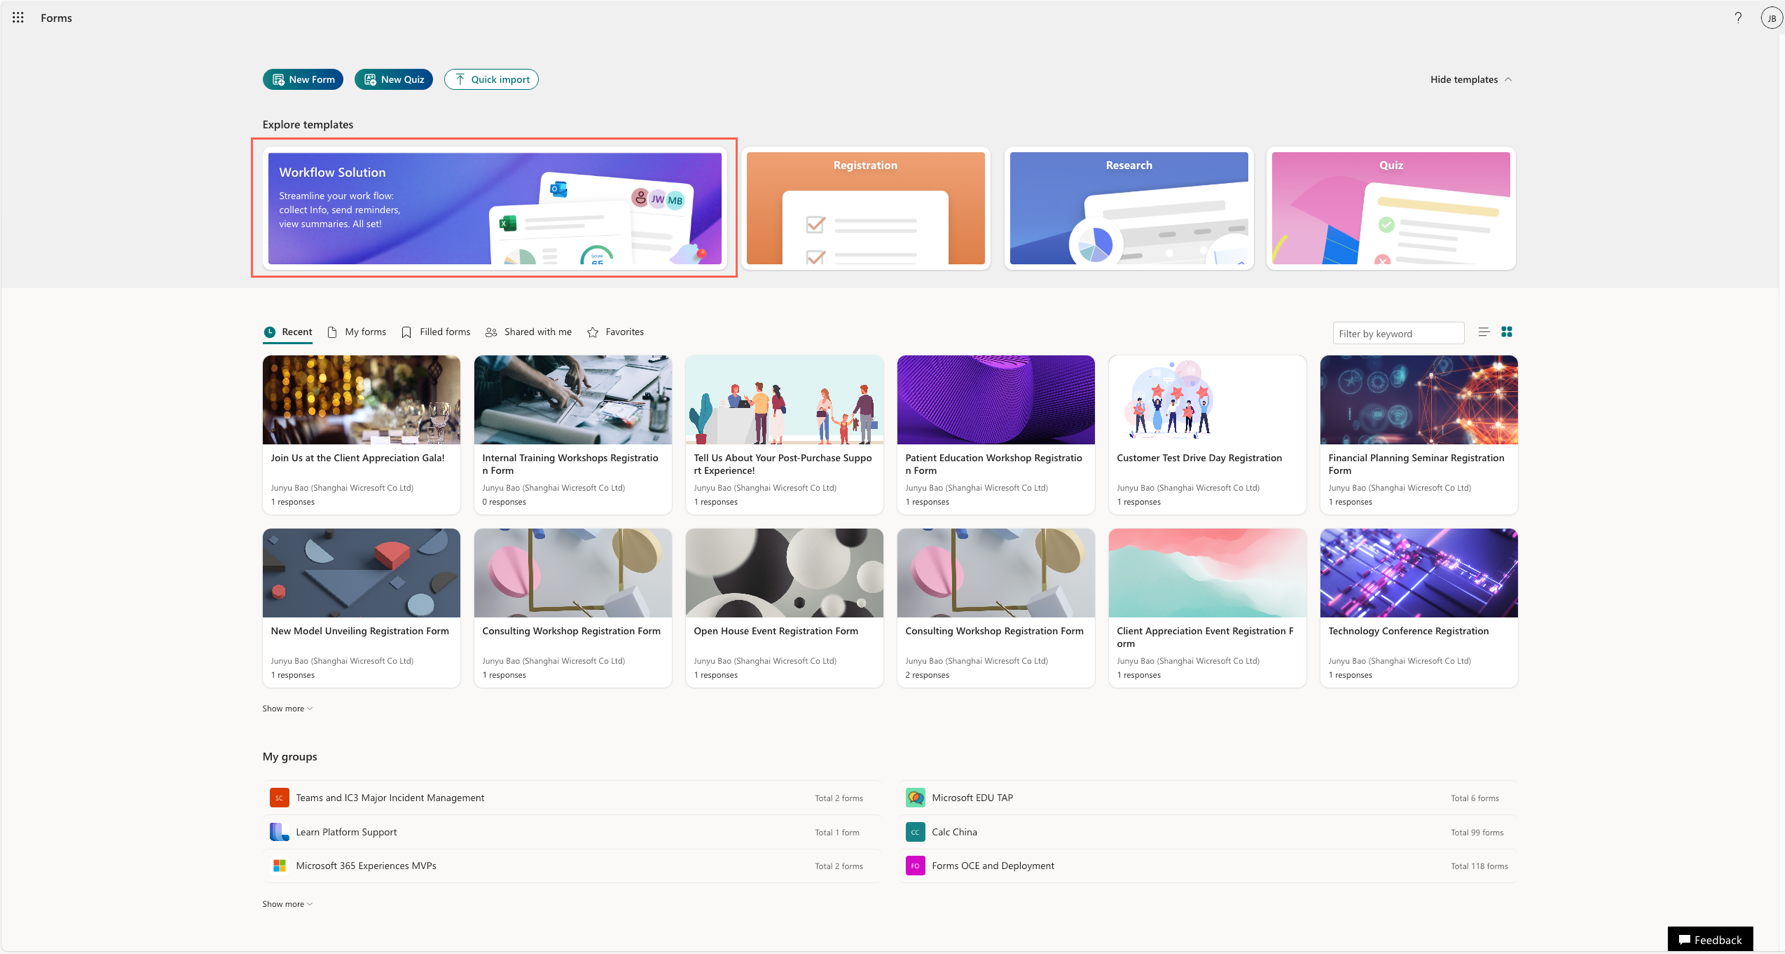Open Microsoft EDU TAP group icon
The width and height of the screenshot is (1785, 954).
click(915, 798)
